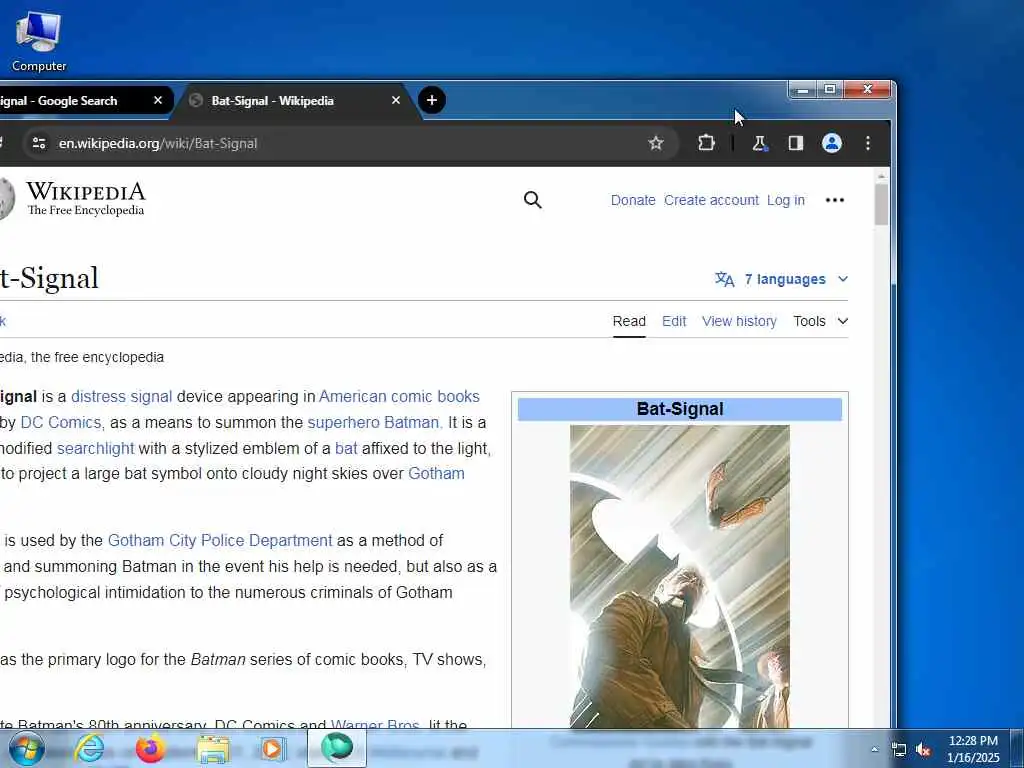Screen dimensions: 1024x768
Task: Open the network tray icon
Action: [x=899, y=750]
